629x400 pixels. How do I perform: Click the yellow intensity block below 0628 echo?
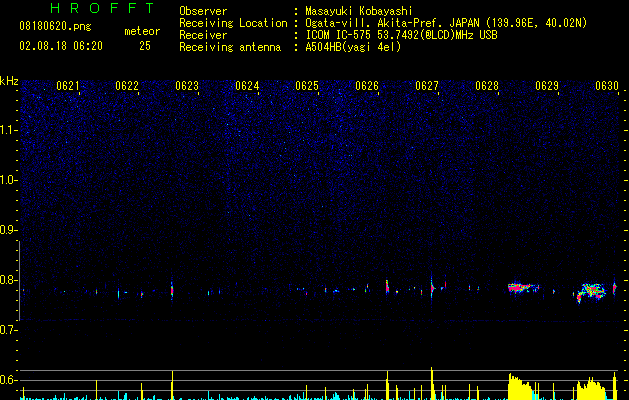click(x=521, y=387)
